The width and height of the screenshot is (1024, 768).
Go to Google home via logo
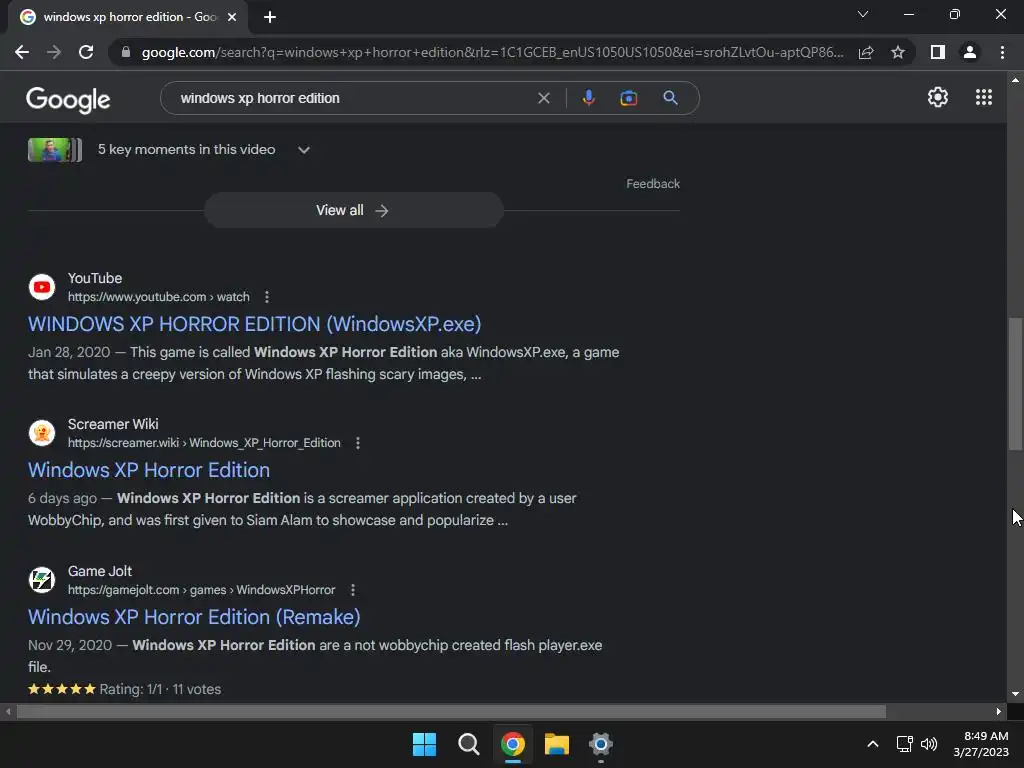click(x=68, y=99)
